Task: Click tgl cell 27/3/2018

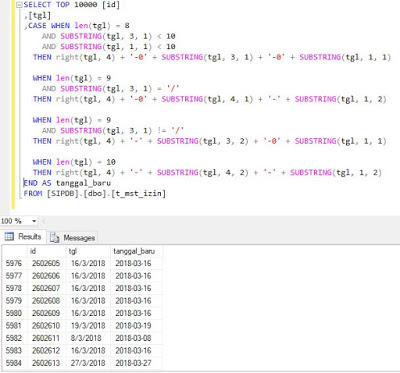Action: coord(88,363)
